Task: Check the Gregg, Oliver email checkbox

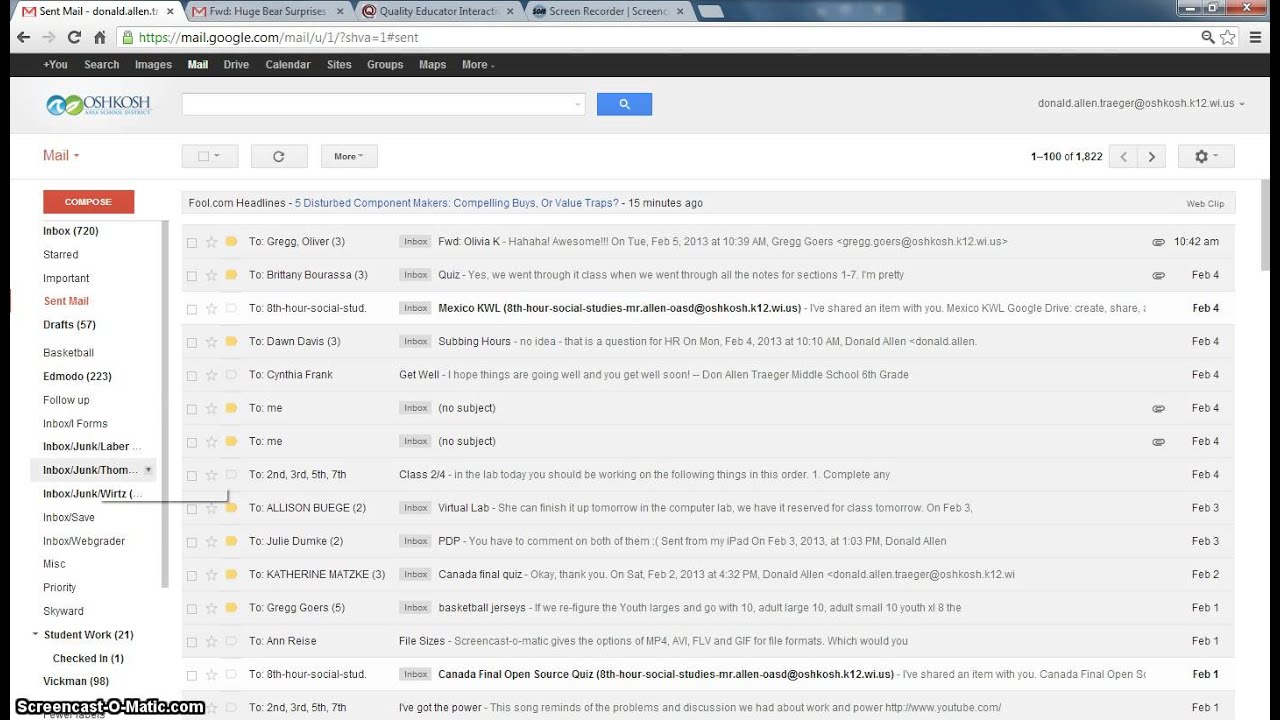Action: [192, 242]
